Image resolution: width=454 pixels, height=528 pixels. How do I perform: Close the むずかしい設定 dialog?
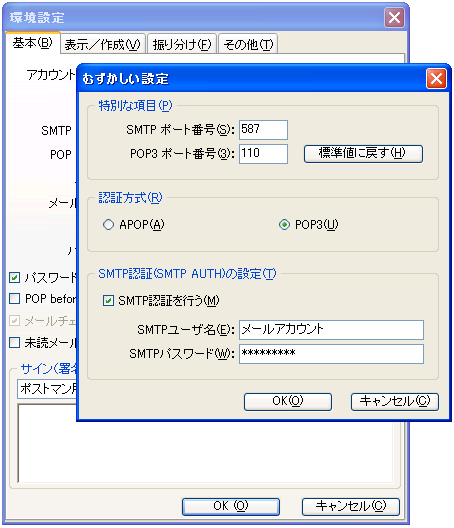[436, 79]
